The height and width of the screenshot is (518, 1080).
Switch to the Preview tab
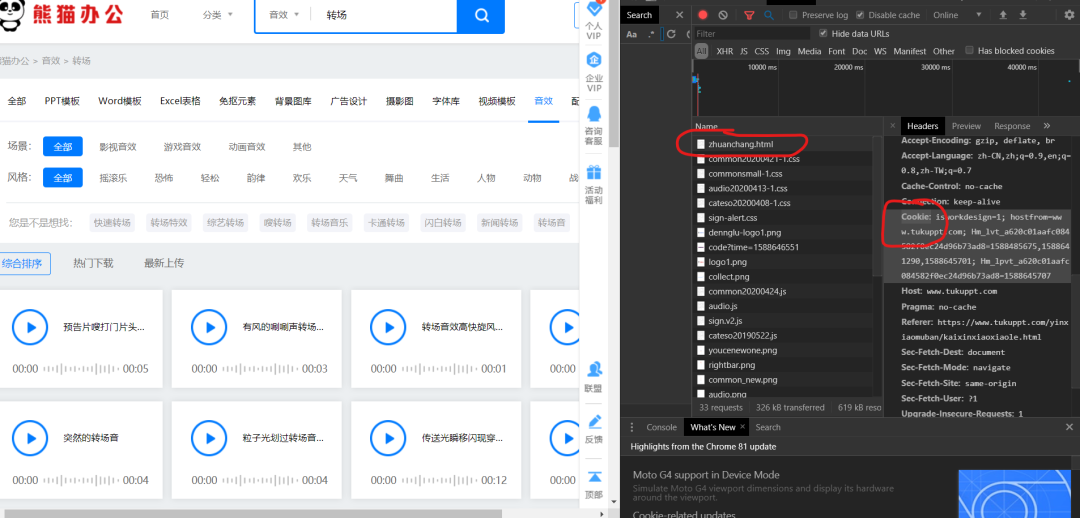[x=966, y=126]
